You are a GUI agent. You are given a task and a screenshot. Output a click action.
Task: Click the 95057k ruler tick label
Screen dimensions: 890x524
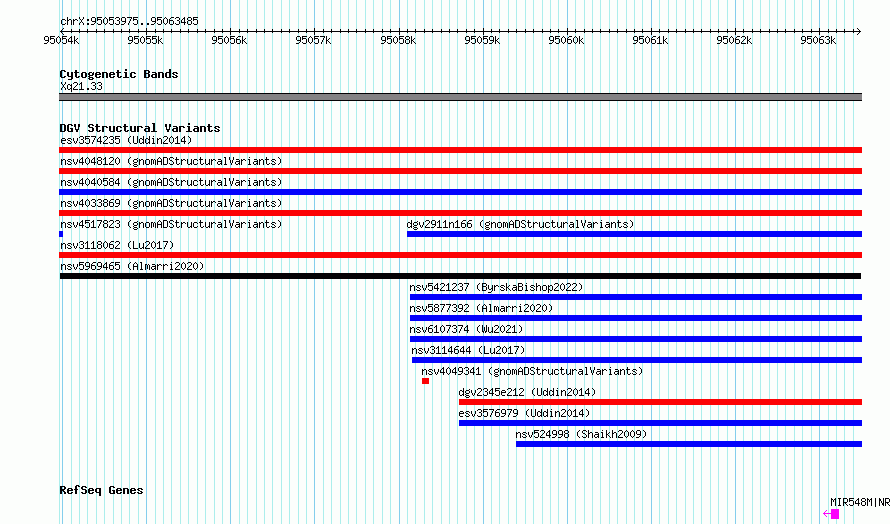(313, 40)
